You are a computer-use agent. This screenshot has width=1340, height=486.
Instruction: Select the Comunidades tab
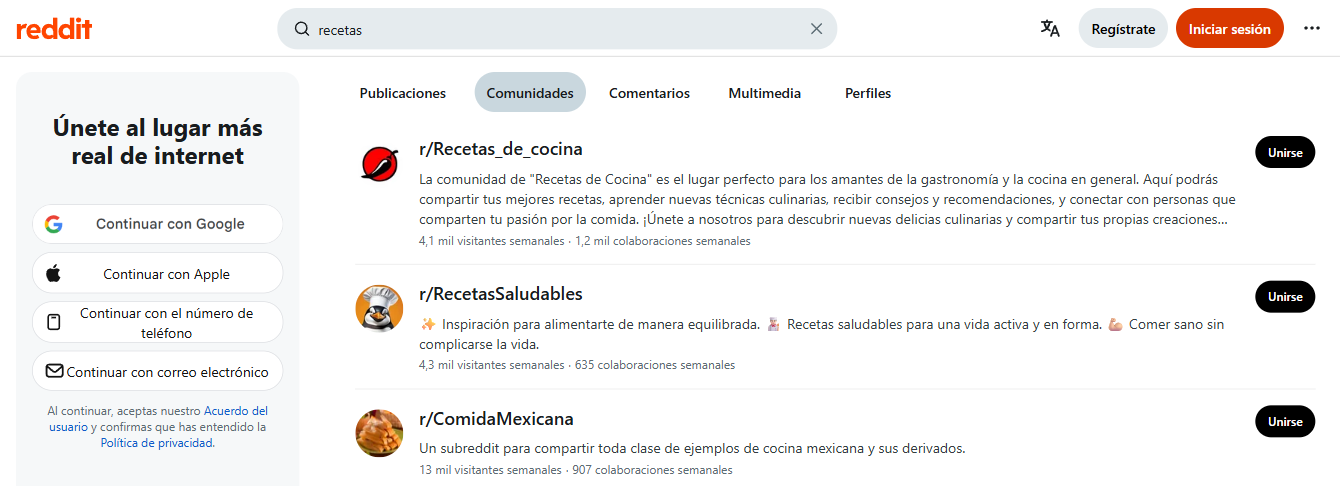[x=530, y=93]
